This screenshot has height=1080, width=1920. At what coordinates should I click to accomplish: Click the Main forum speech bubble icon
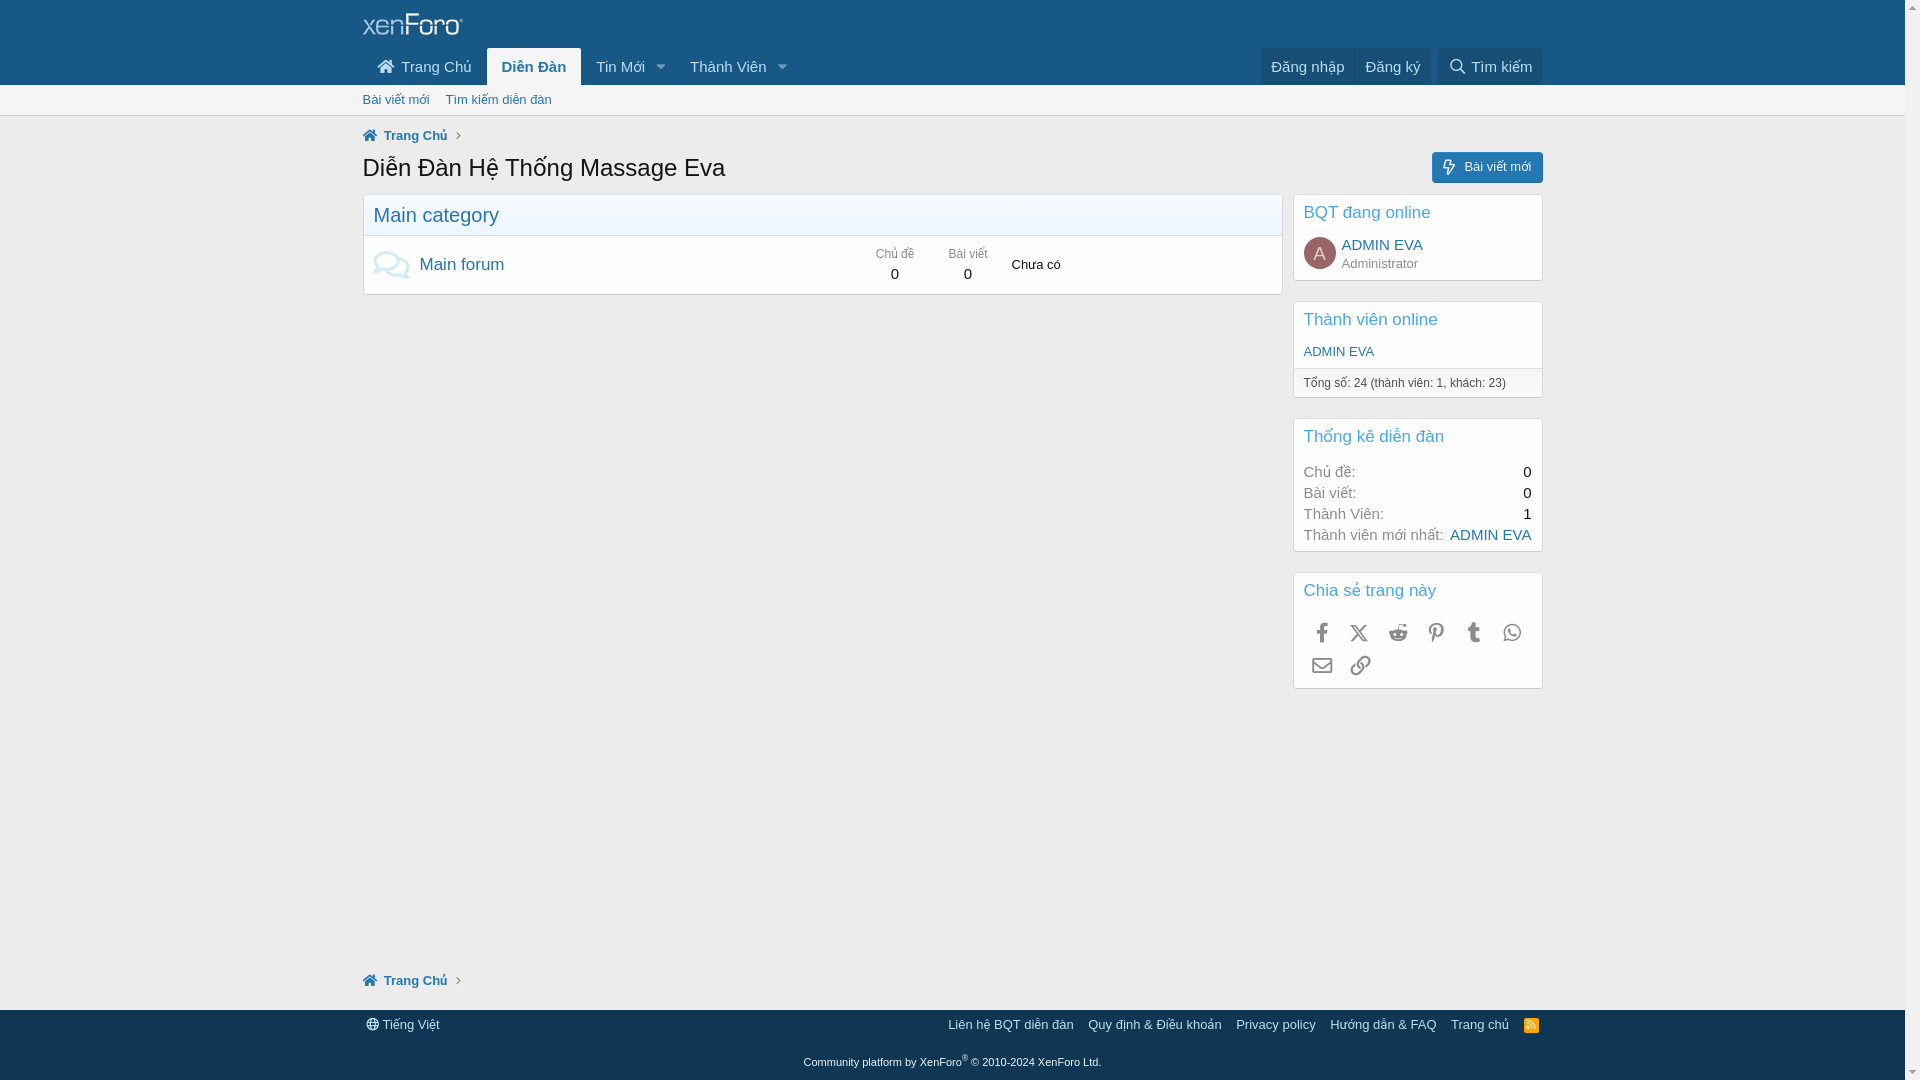pos(391,265)
